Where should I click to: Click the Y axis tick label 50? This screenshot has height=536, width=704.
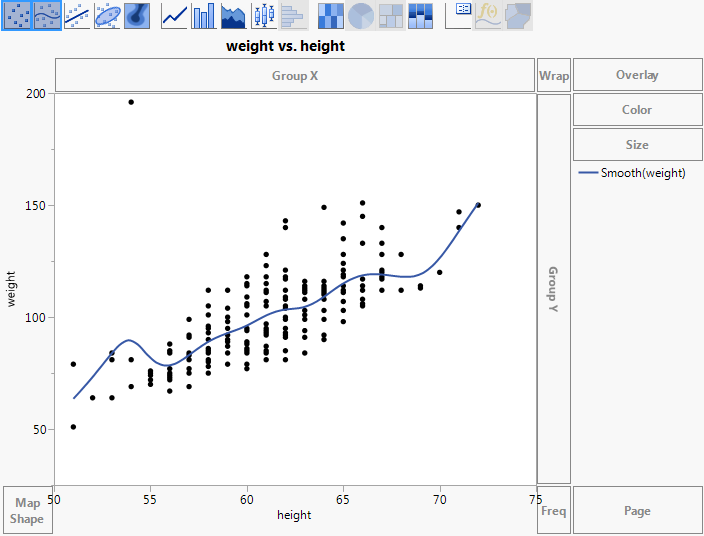point(40,430)
